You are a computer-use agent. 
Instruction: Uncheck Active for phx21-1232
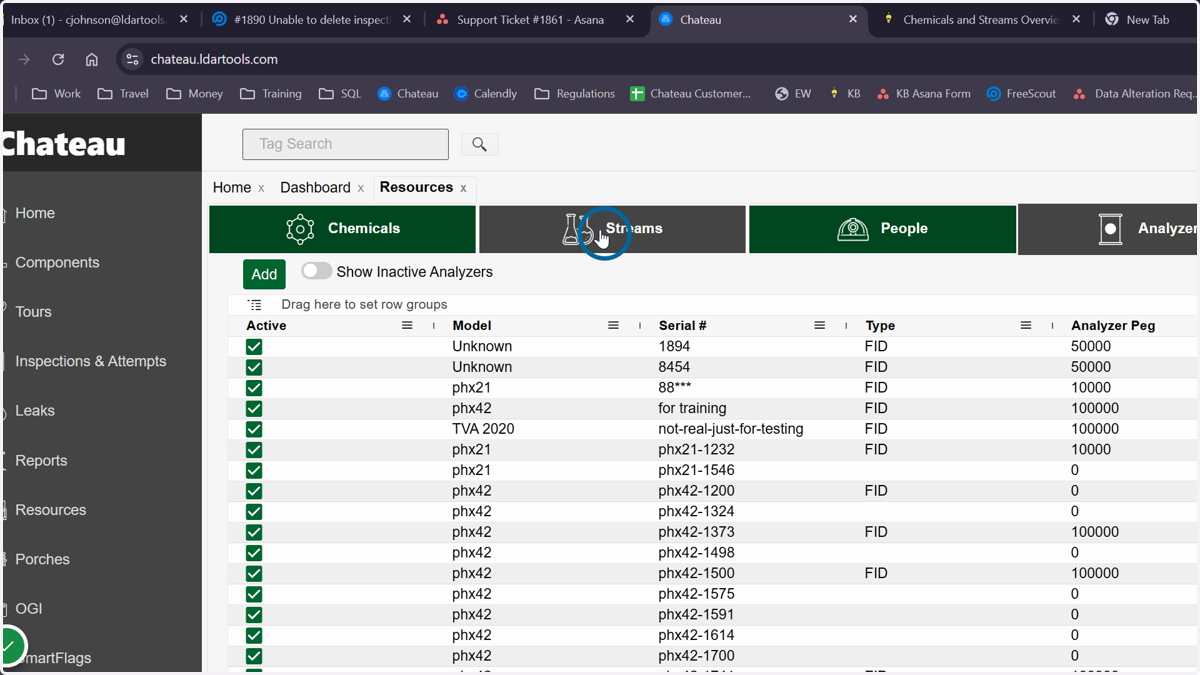point(254,450)
